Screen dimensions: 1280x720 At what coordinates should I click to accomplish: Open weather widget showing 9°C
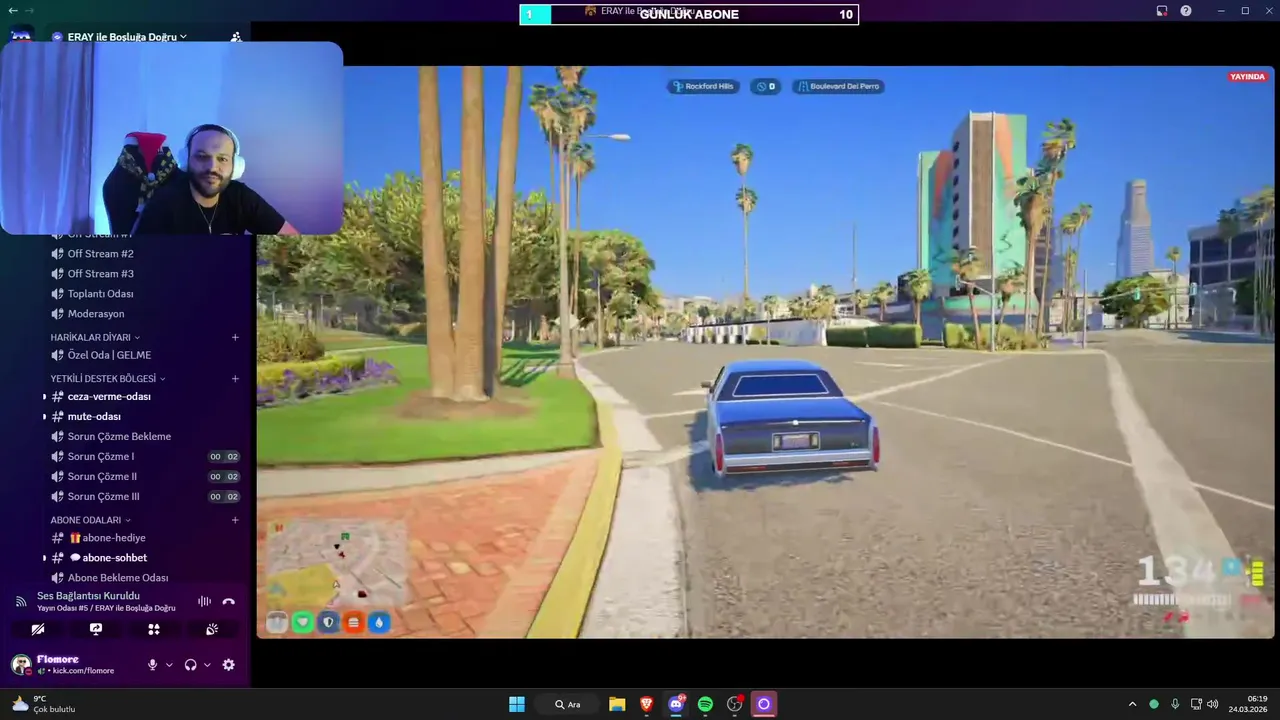tap(44, 704)
